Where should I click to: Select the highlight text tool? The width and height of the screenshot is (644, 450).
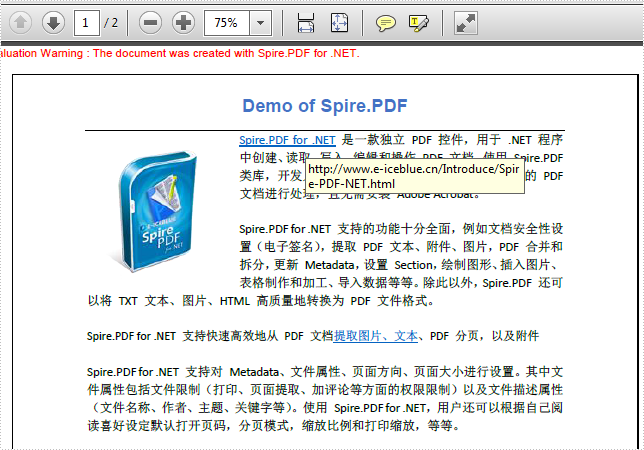point(419,22)
